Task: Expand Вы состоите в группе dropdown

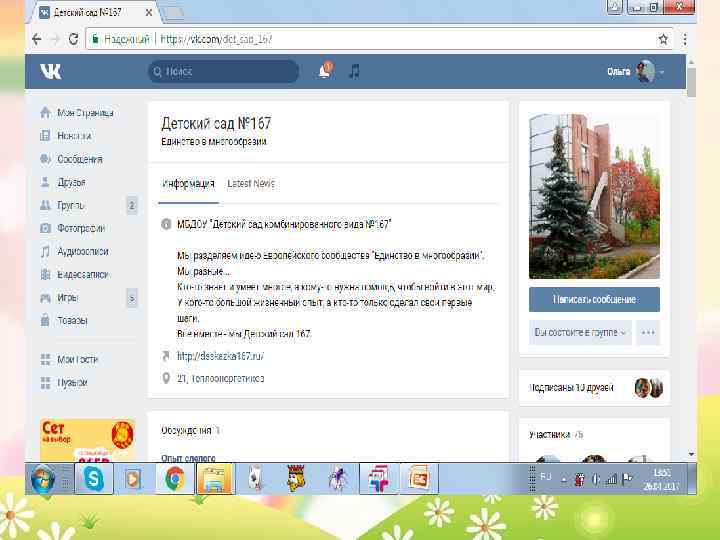Action: 580,332
